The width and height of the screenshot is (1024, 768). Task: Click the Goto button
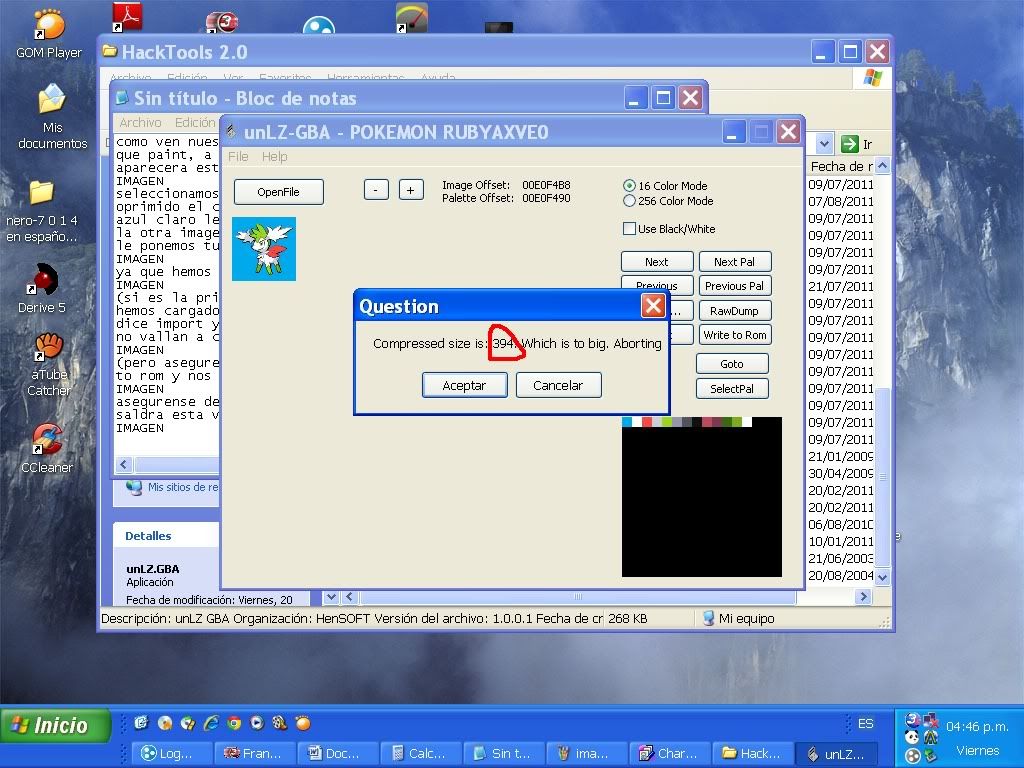tap(732, 364)
